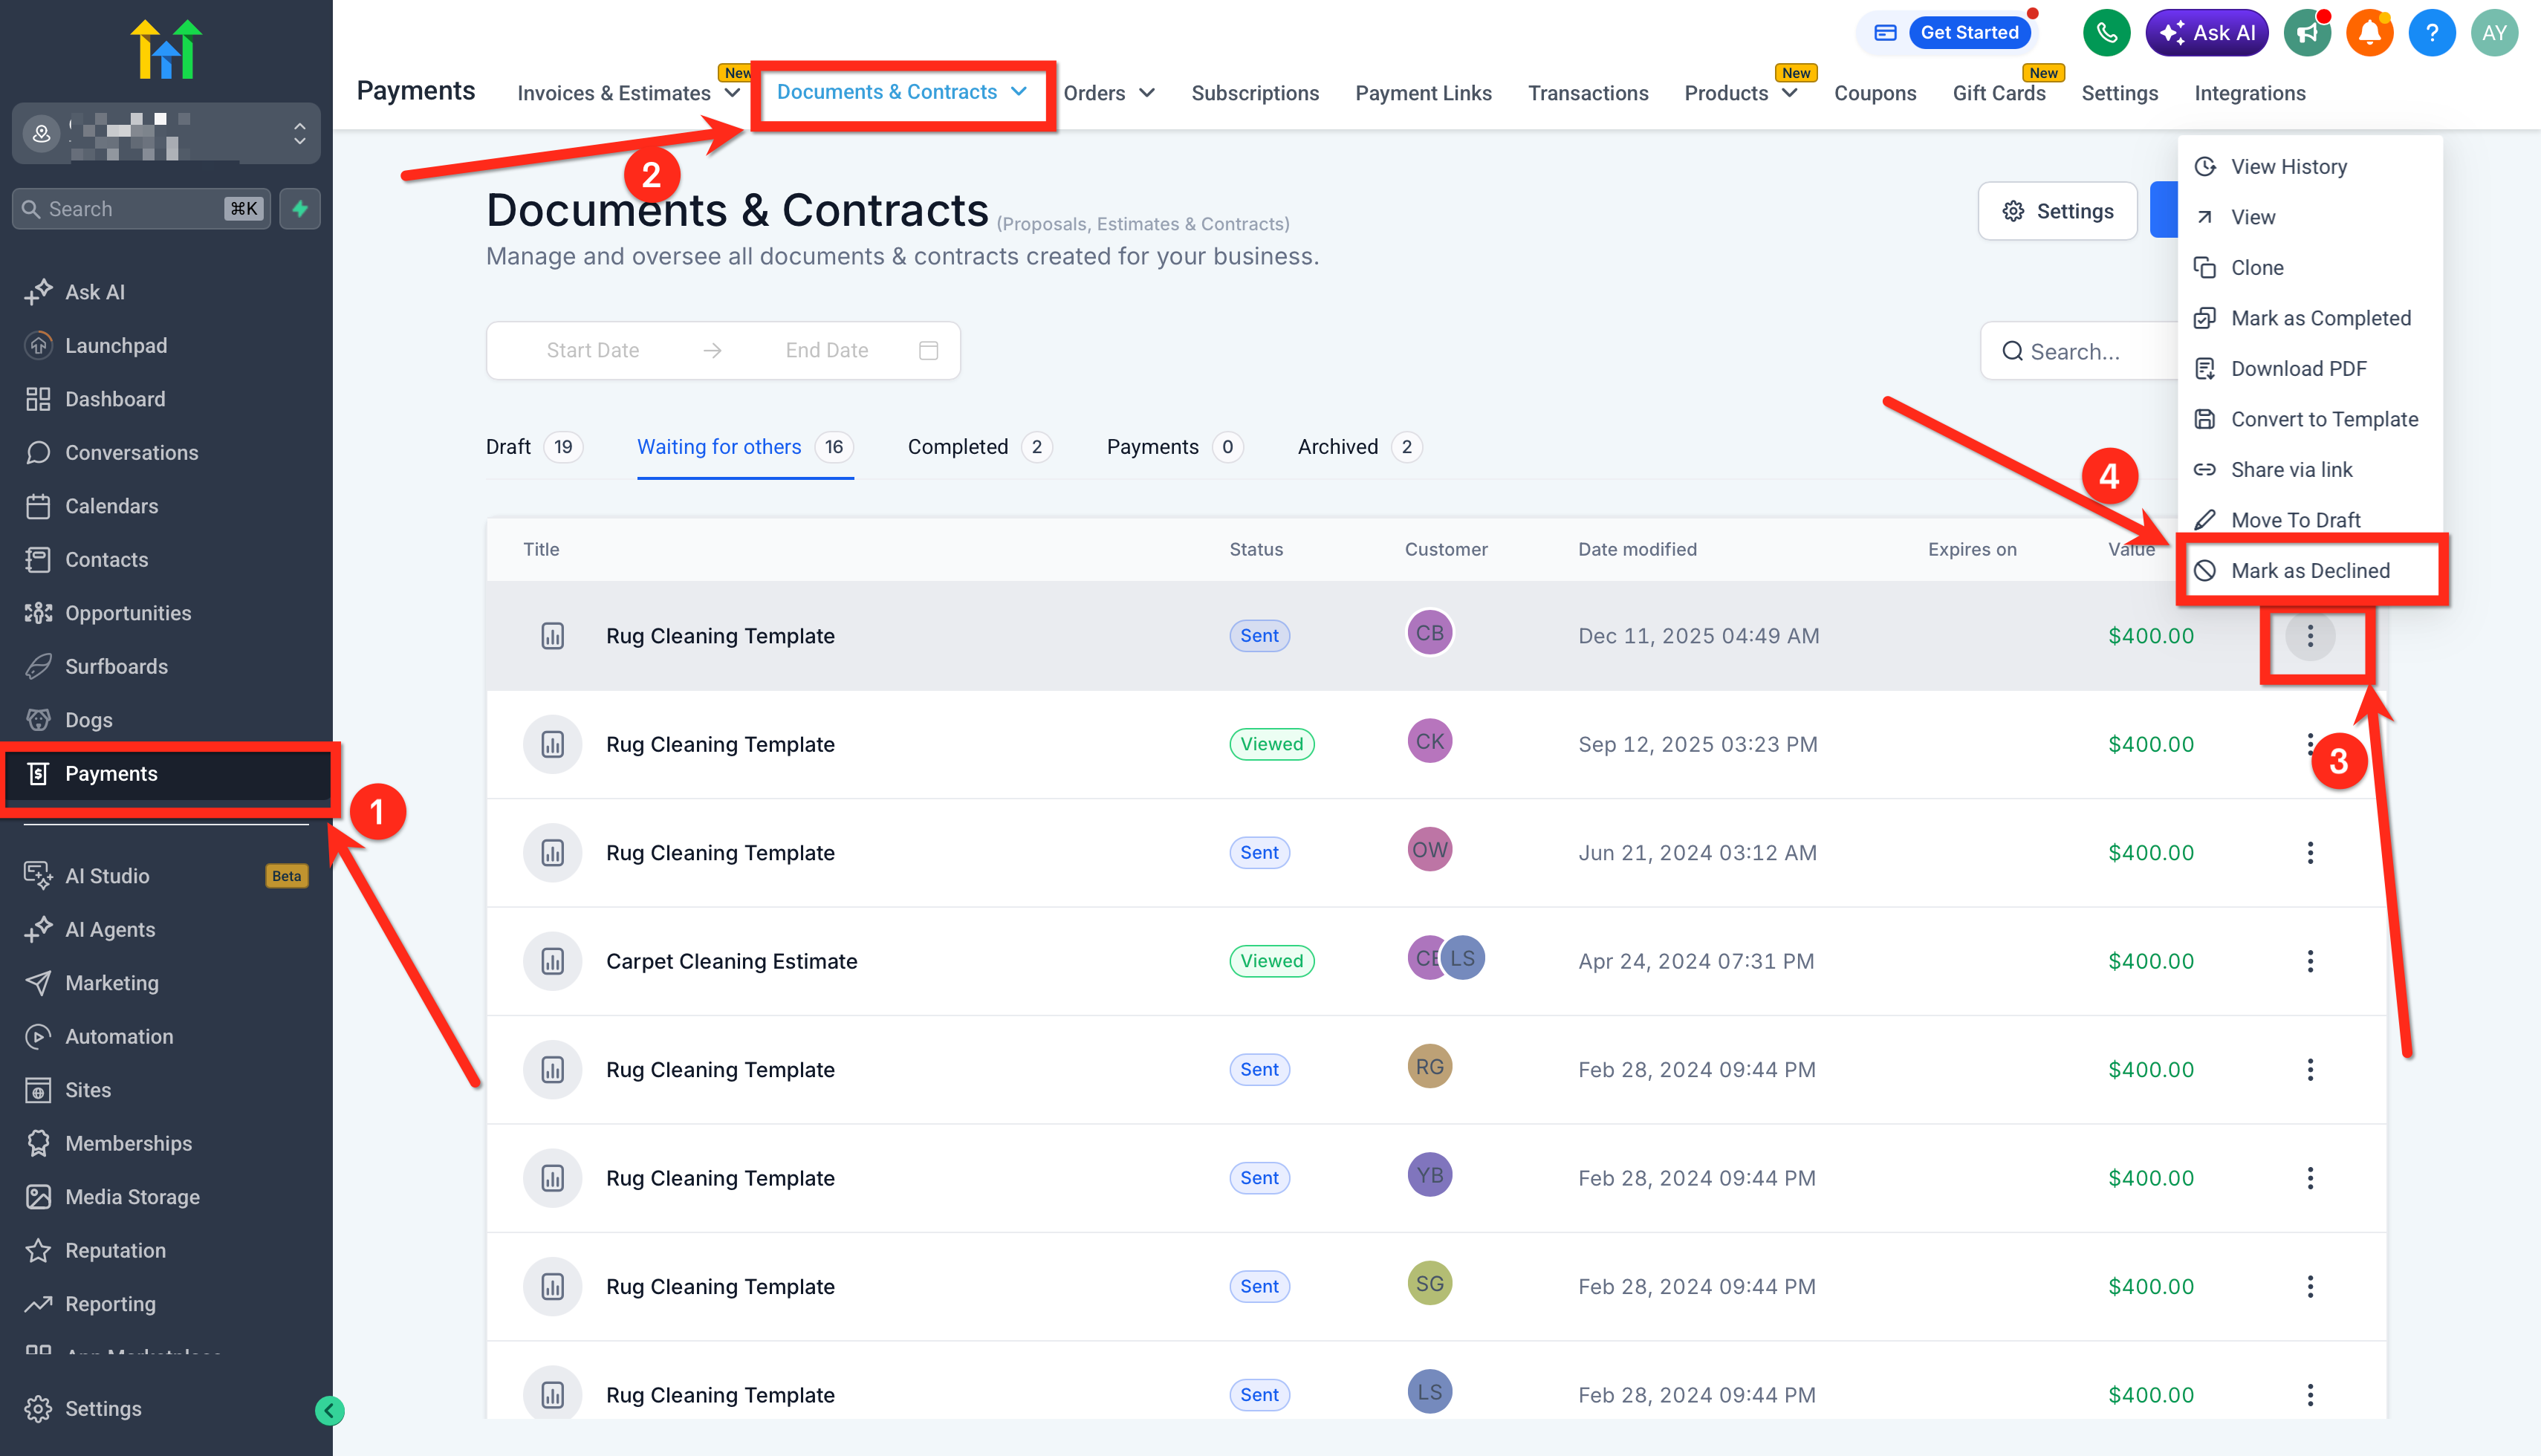2541x1456 pixels.
Task: Click the Get Started button
Action: click(x=1968, y=33)
